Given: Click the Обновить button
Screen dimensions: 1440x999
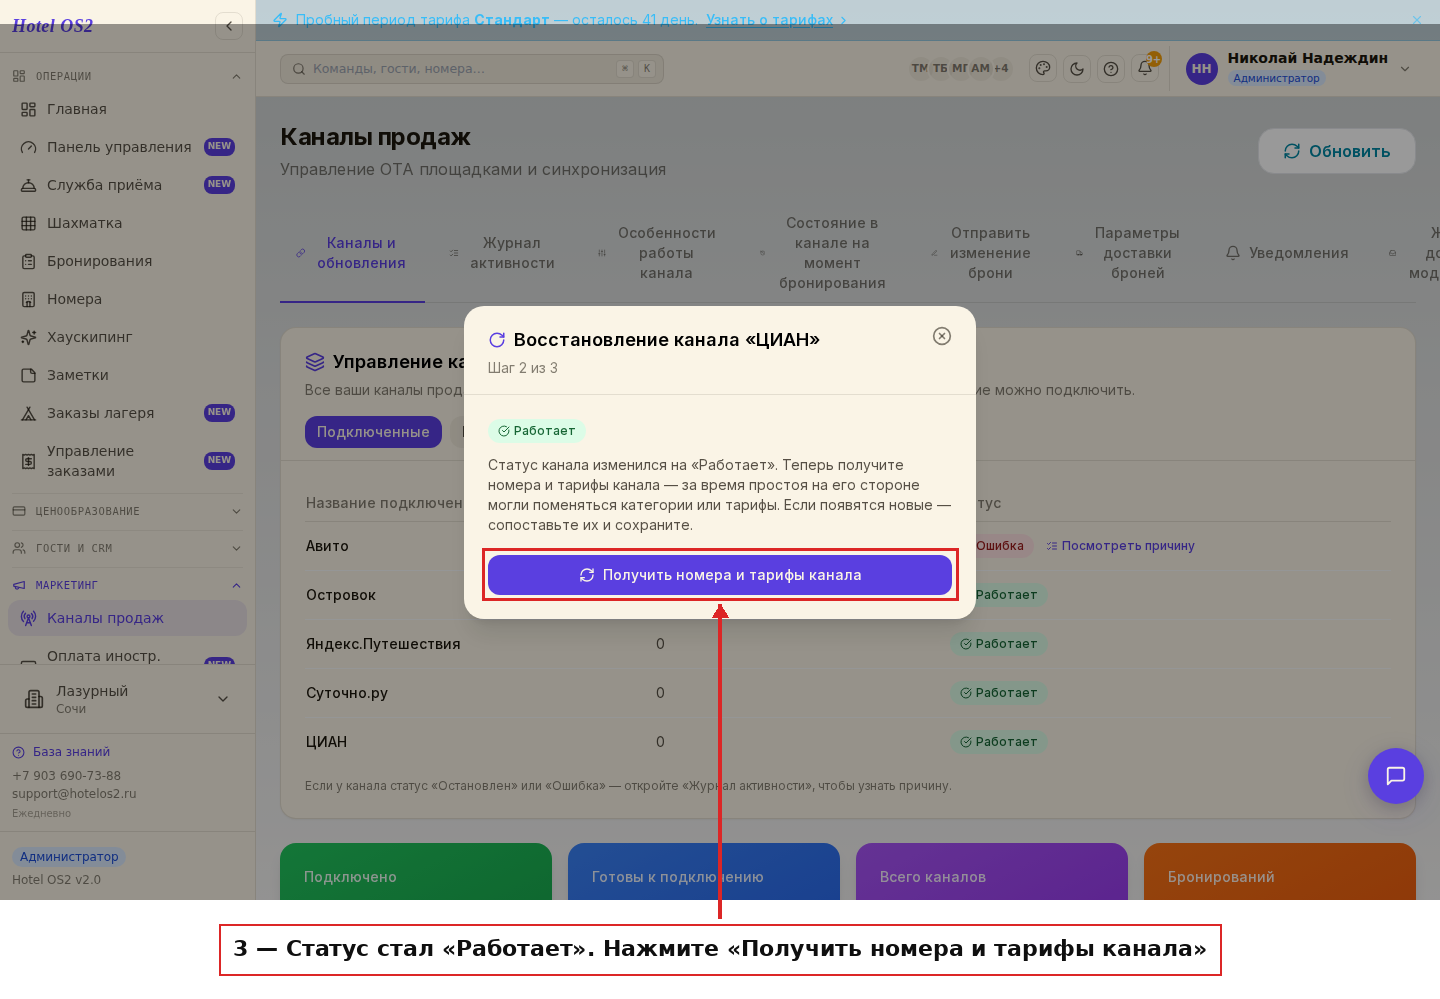Looking at the screenshot, I should (x=1337, y=151).
